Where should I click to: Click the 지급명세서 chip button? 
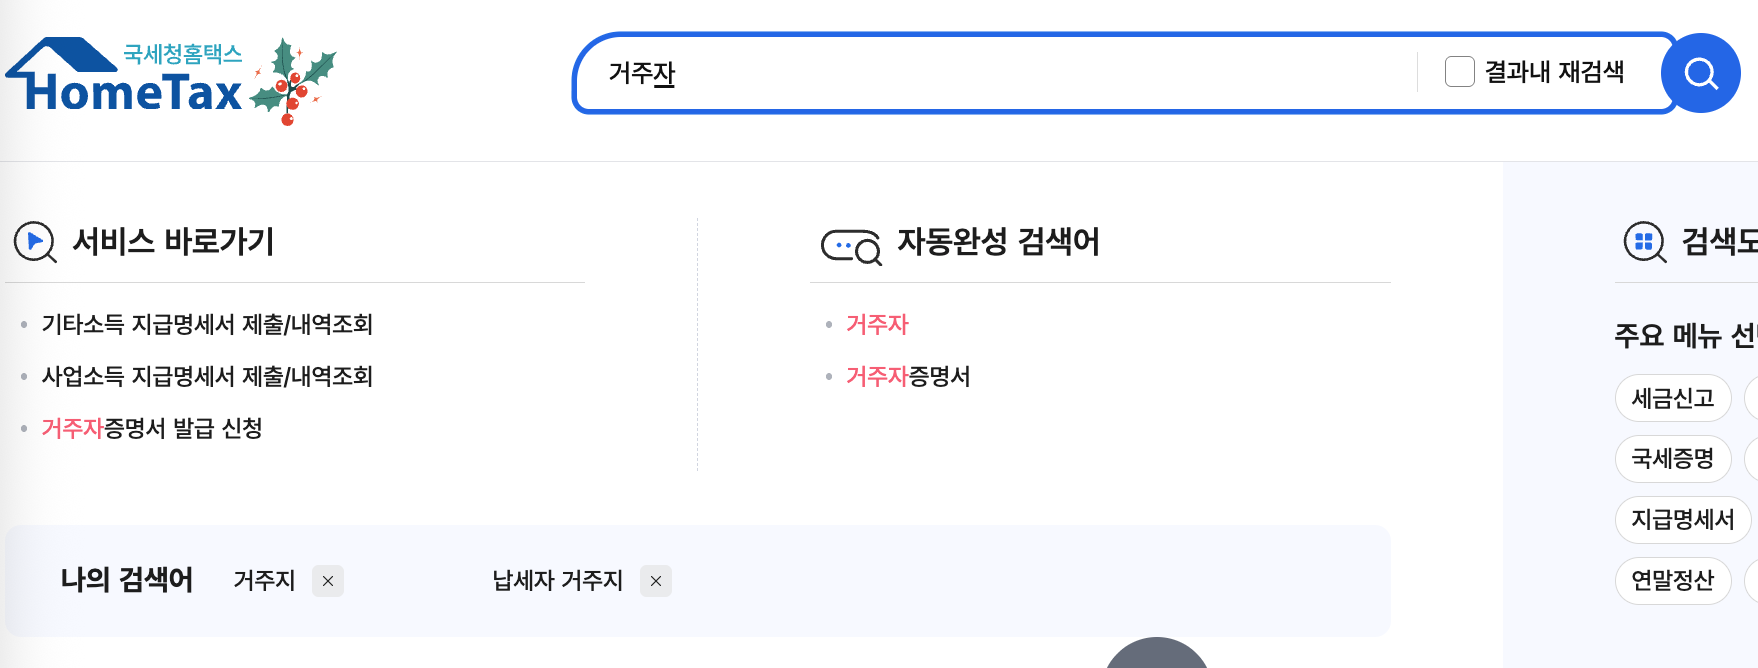point(1682,520)
